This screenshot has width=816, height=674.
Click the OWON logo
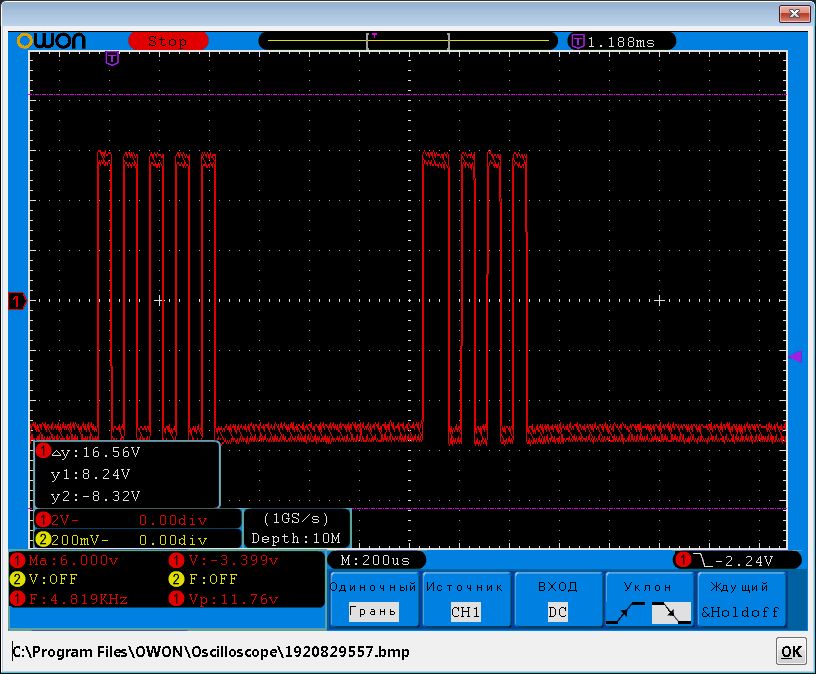51,41
